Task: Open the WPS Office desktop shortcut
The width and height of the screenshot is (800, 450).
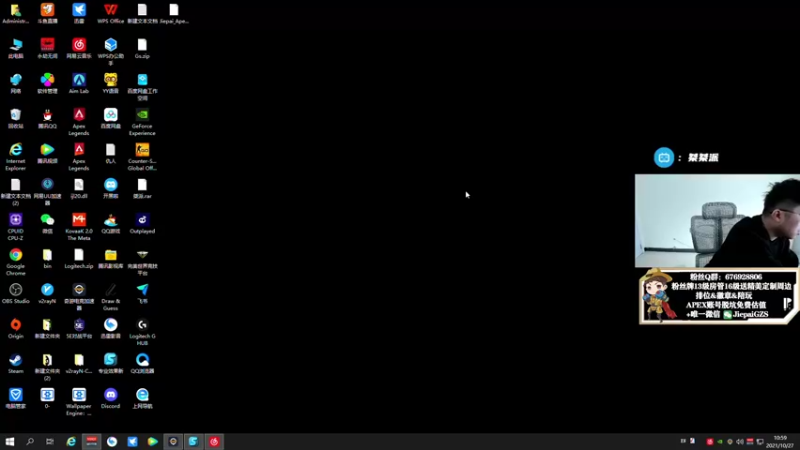Action: (x=111, y=14)
